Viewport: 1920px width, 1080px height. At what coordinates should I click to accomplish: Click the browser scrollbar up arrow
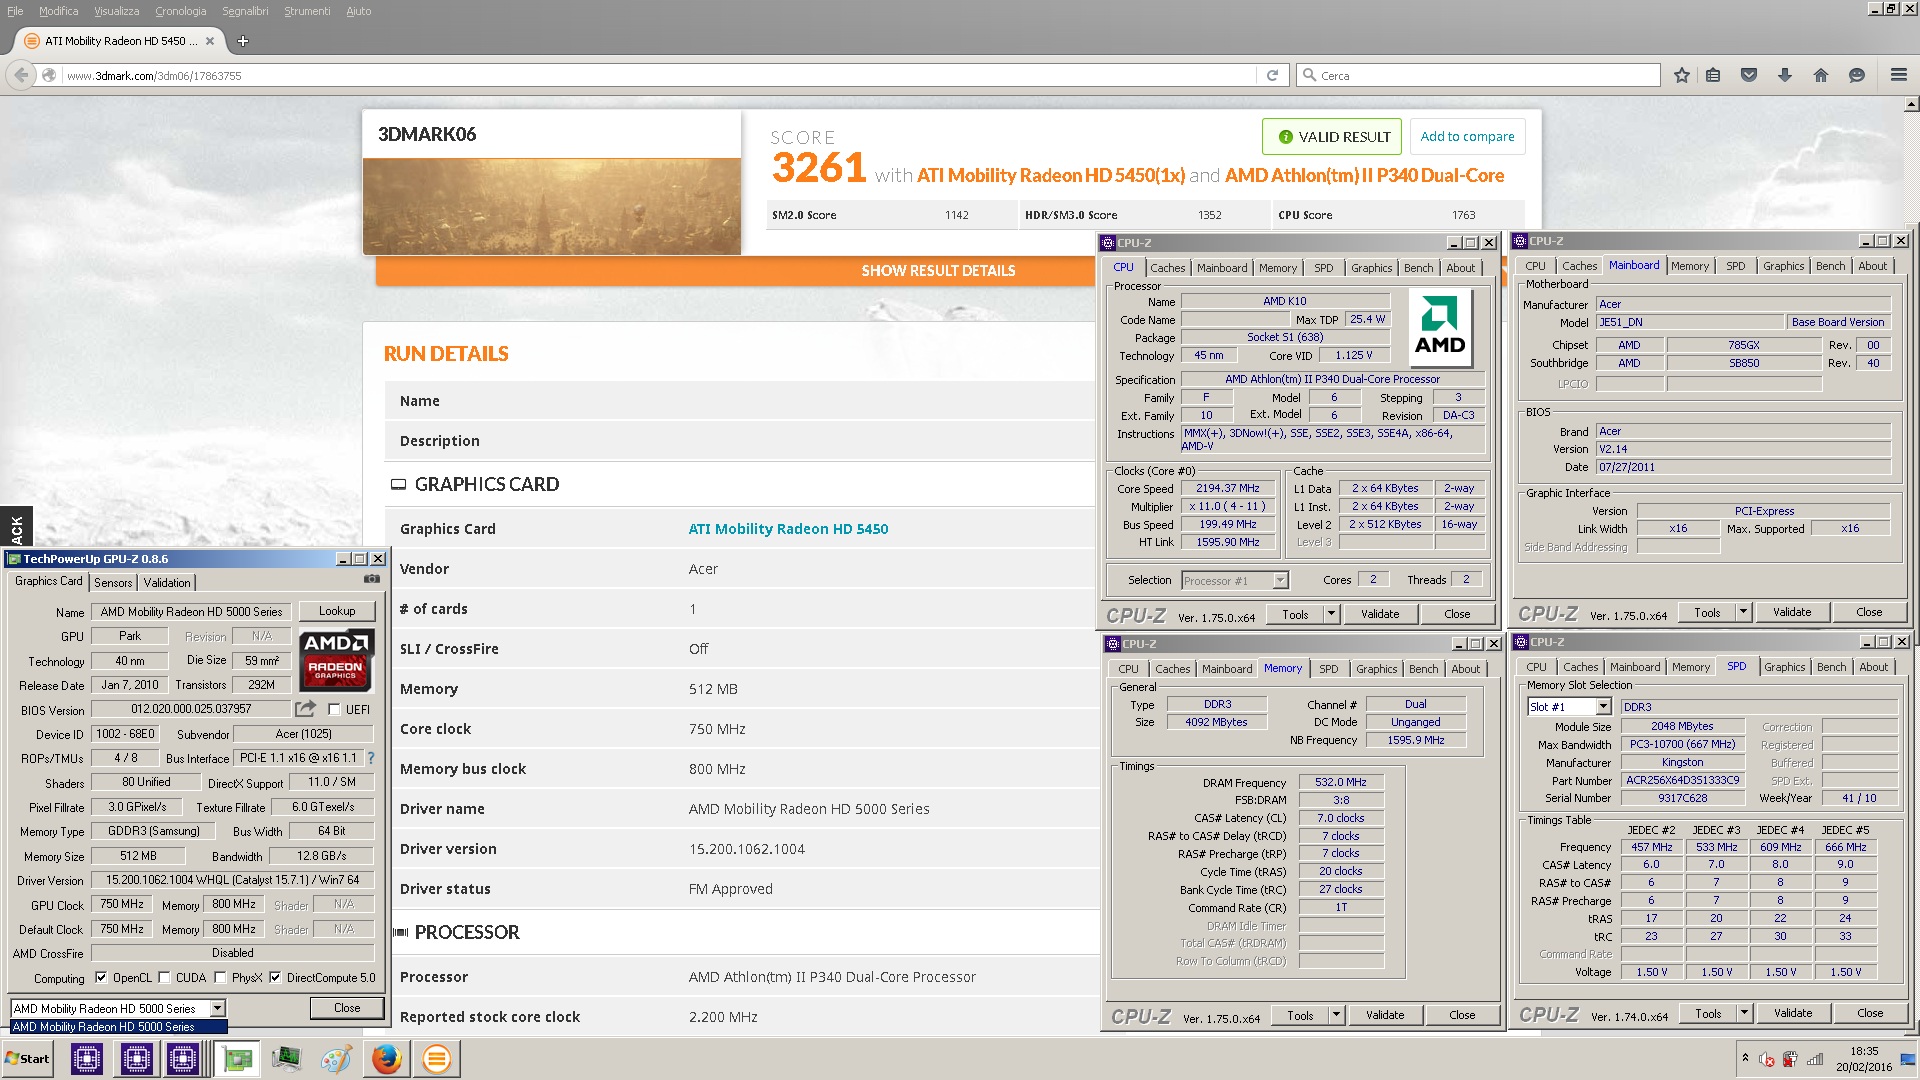[x=1911, y=104]
